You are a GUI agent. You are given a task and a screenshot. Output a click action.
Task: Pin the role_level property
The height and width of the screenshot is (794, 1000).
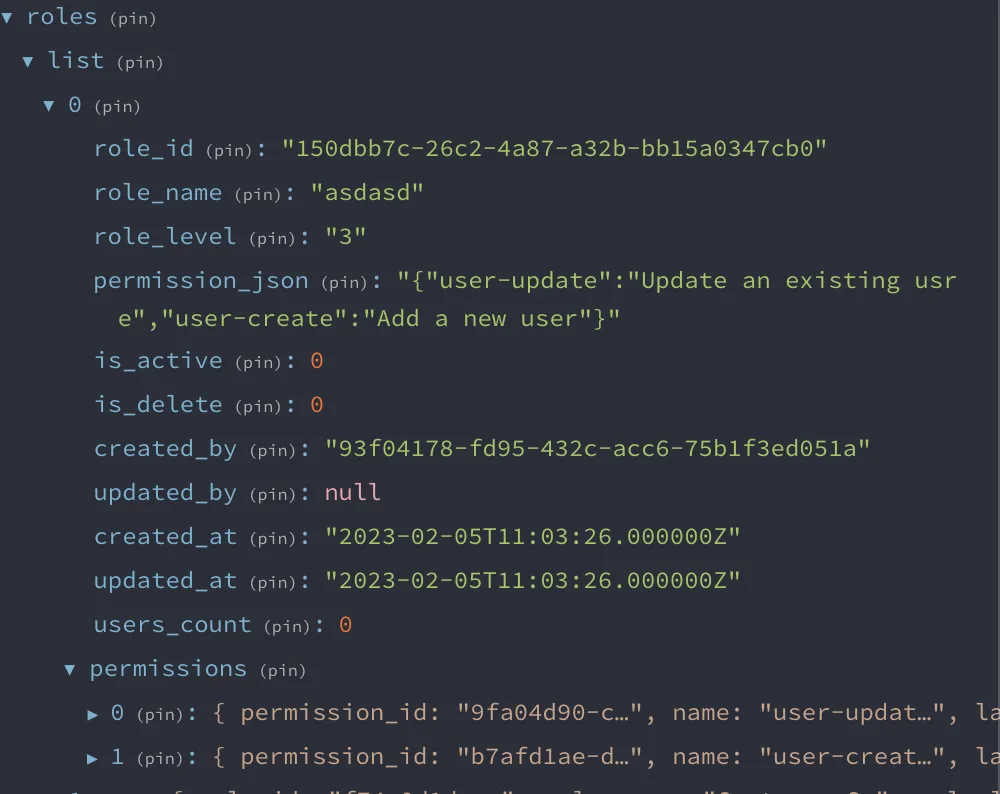click(x=273, y=239)
